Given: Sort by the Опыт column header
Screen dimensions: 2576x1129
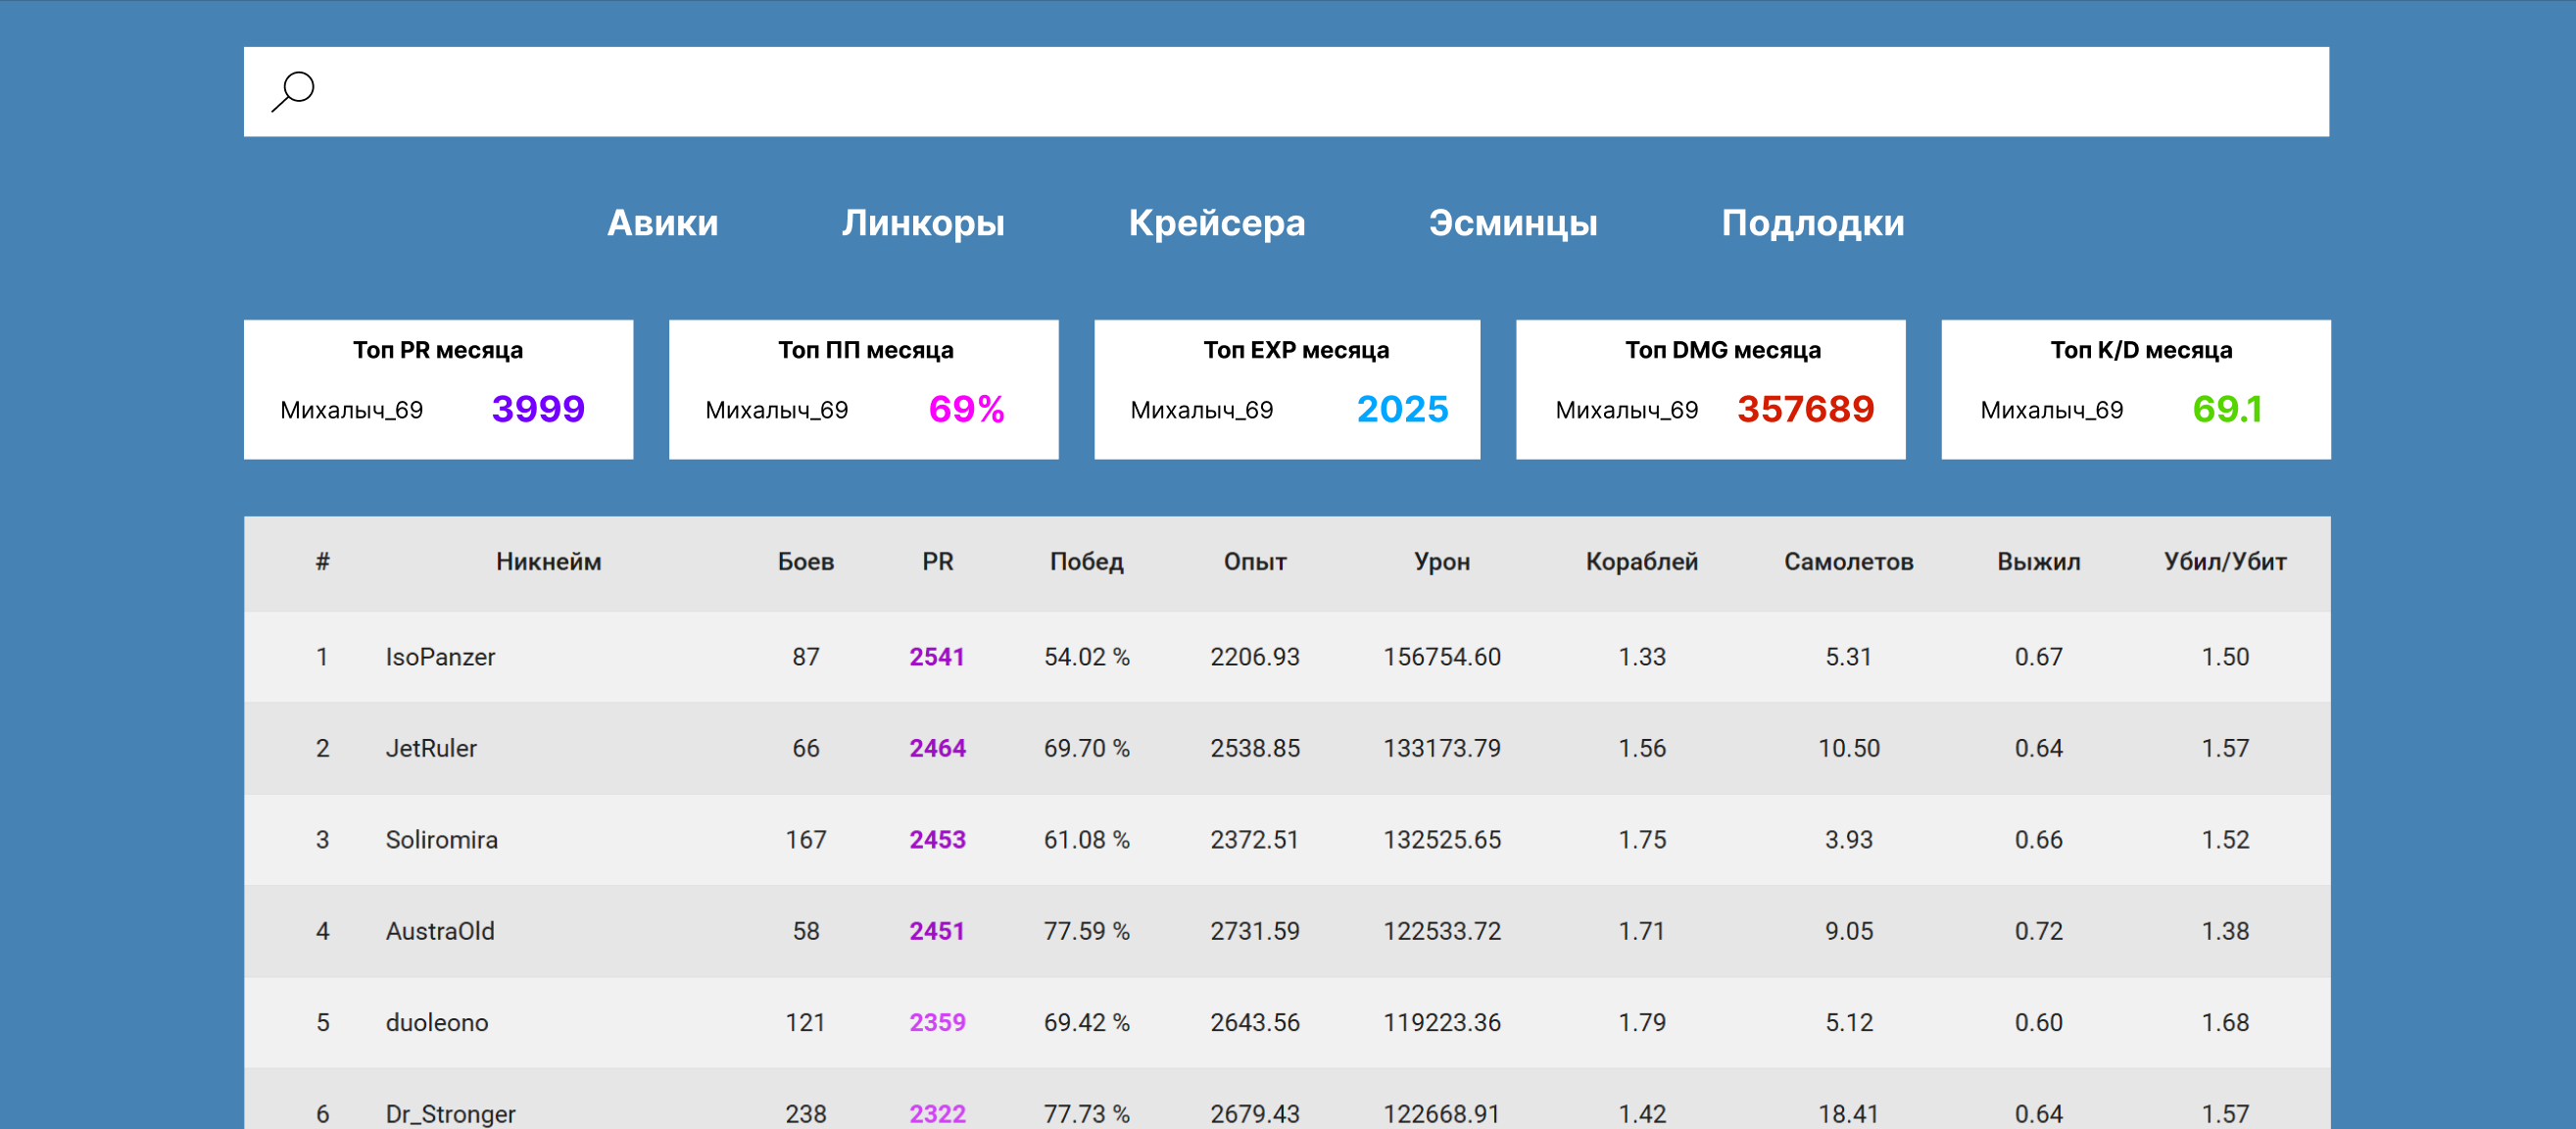Looking at the screenshot, I should (1255, 562).
